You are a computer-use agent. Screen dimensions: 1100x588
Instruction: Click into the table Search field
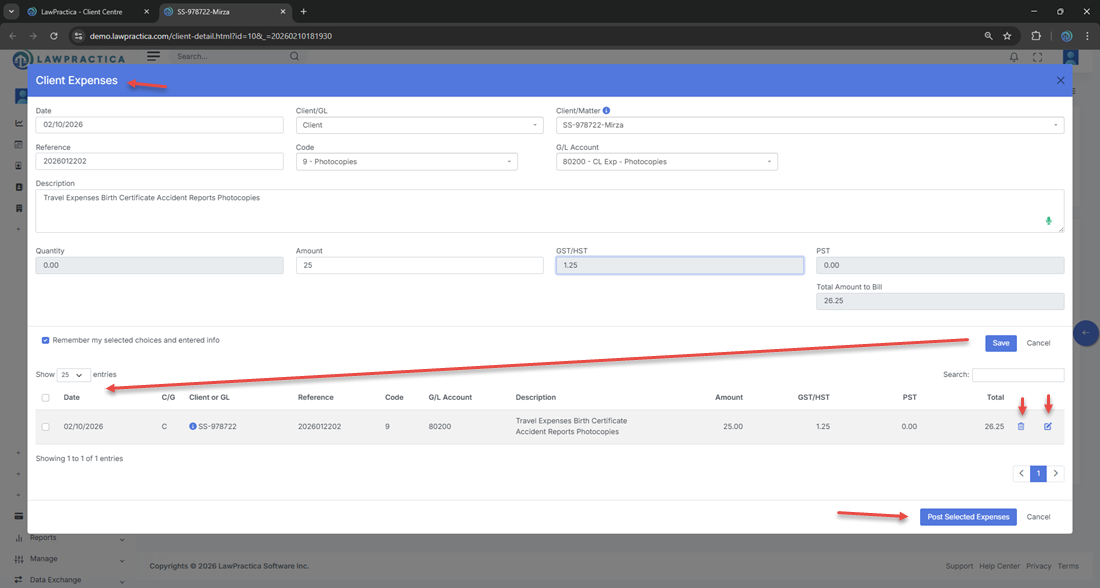(x=1017, y=375)
